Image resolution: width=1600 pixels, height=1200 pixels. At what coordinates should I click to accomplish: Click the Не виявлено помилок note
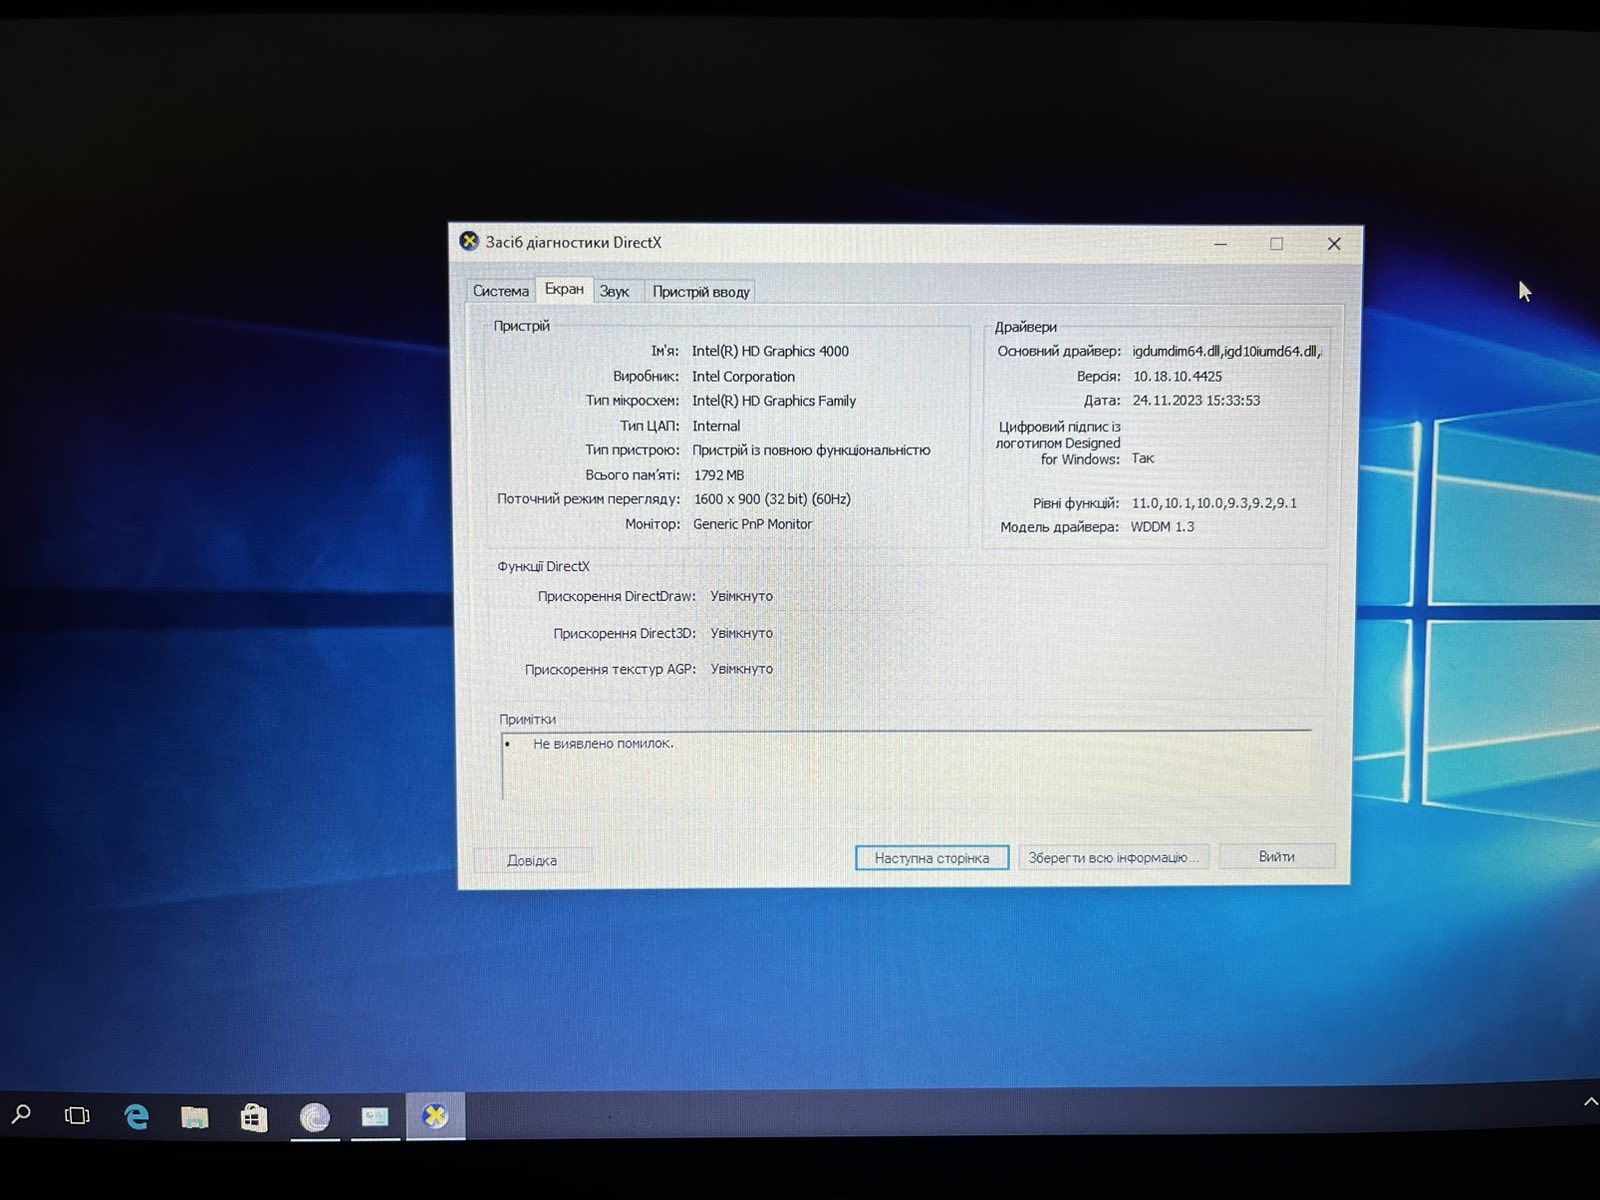pyautogui.click(x=603, y=743)
